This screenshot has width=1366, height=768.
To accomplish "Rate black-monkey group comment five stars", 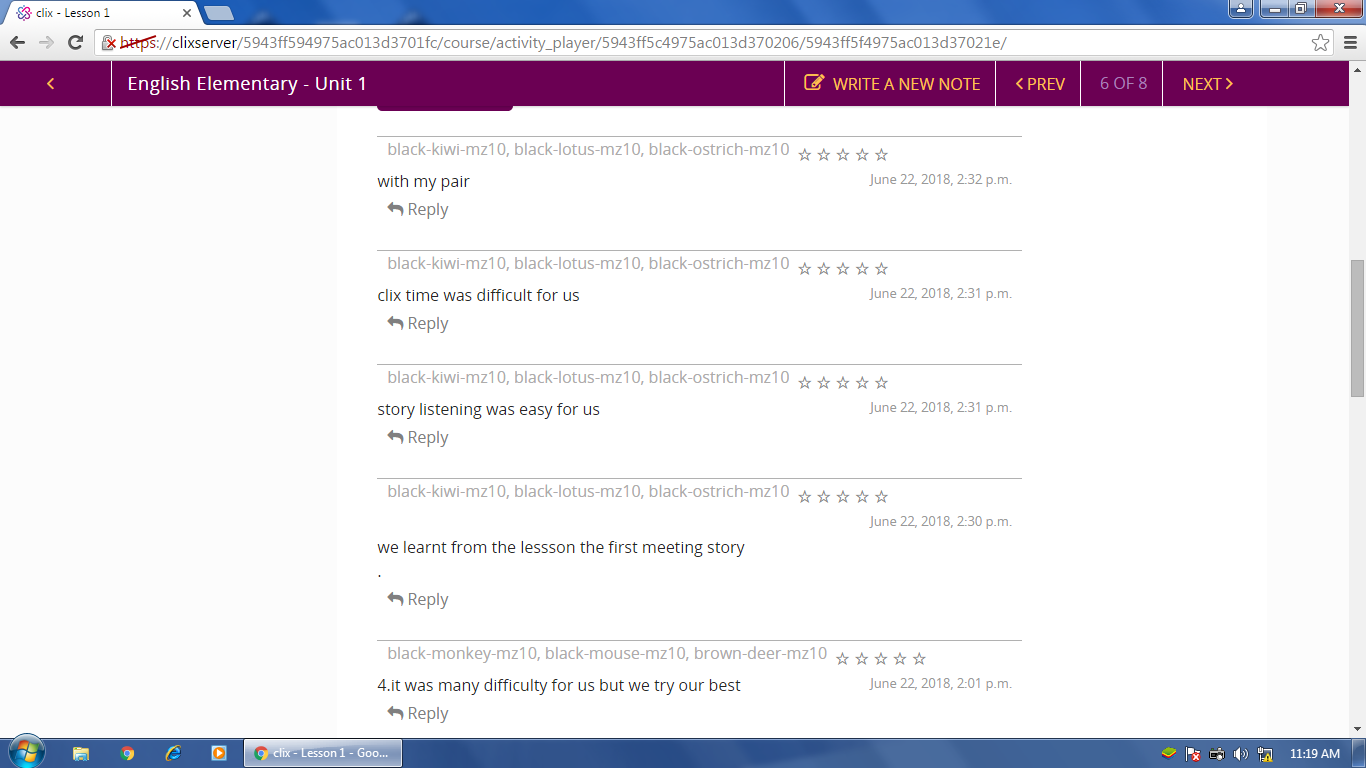I will click(919, 659).
